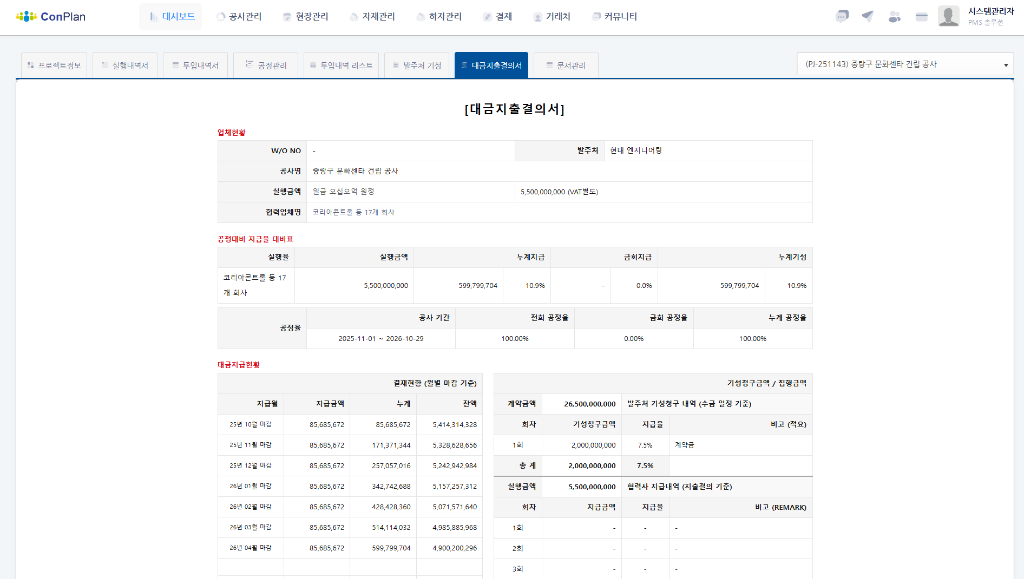1024x579 pixels.
Task: Open the 현장관리 menu
Action: (x=305, y=16)
